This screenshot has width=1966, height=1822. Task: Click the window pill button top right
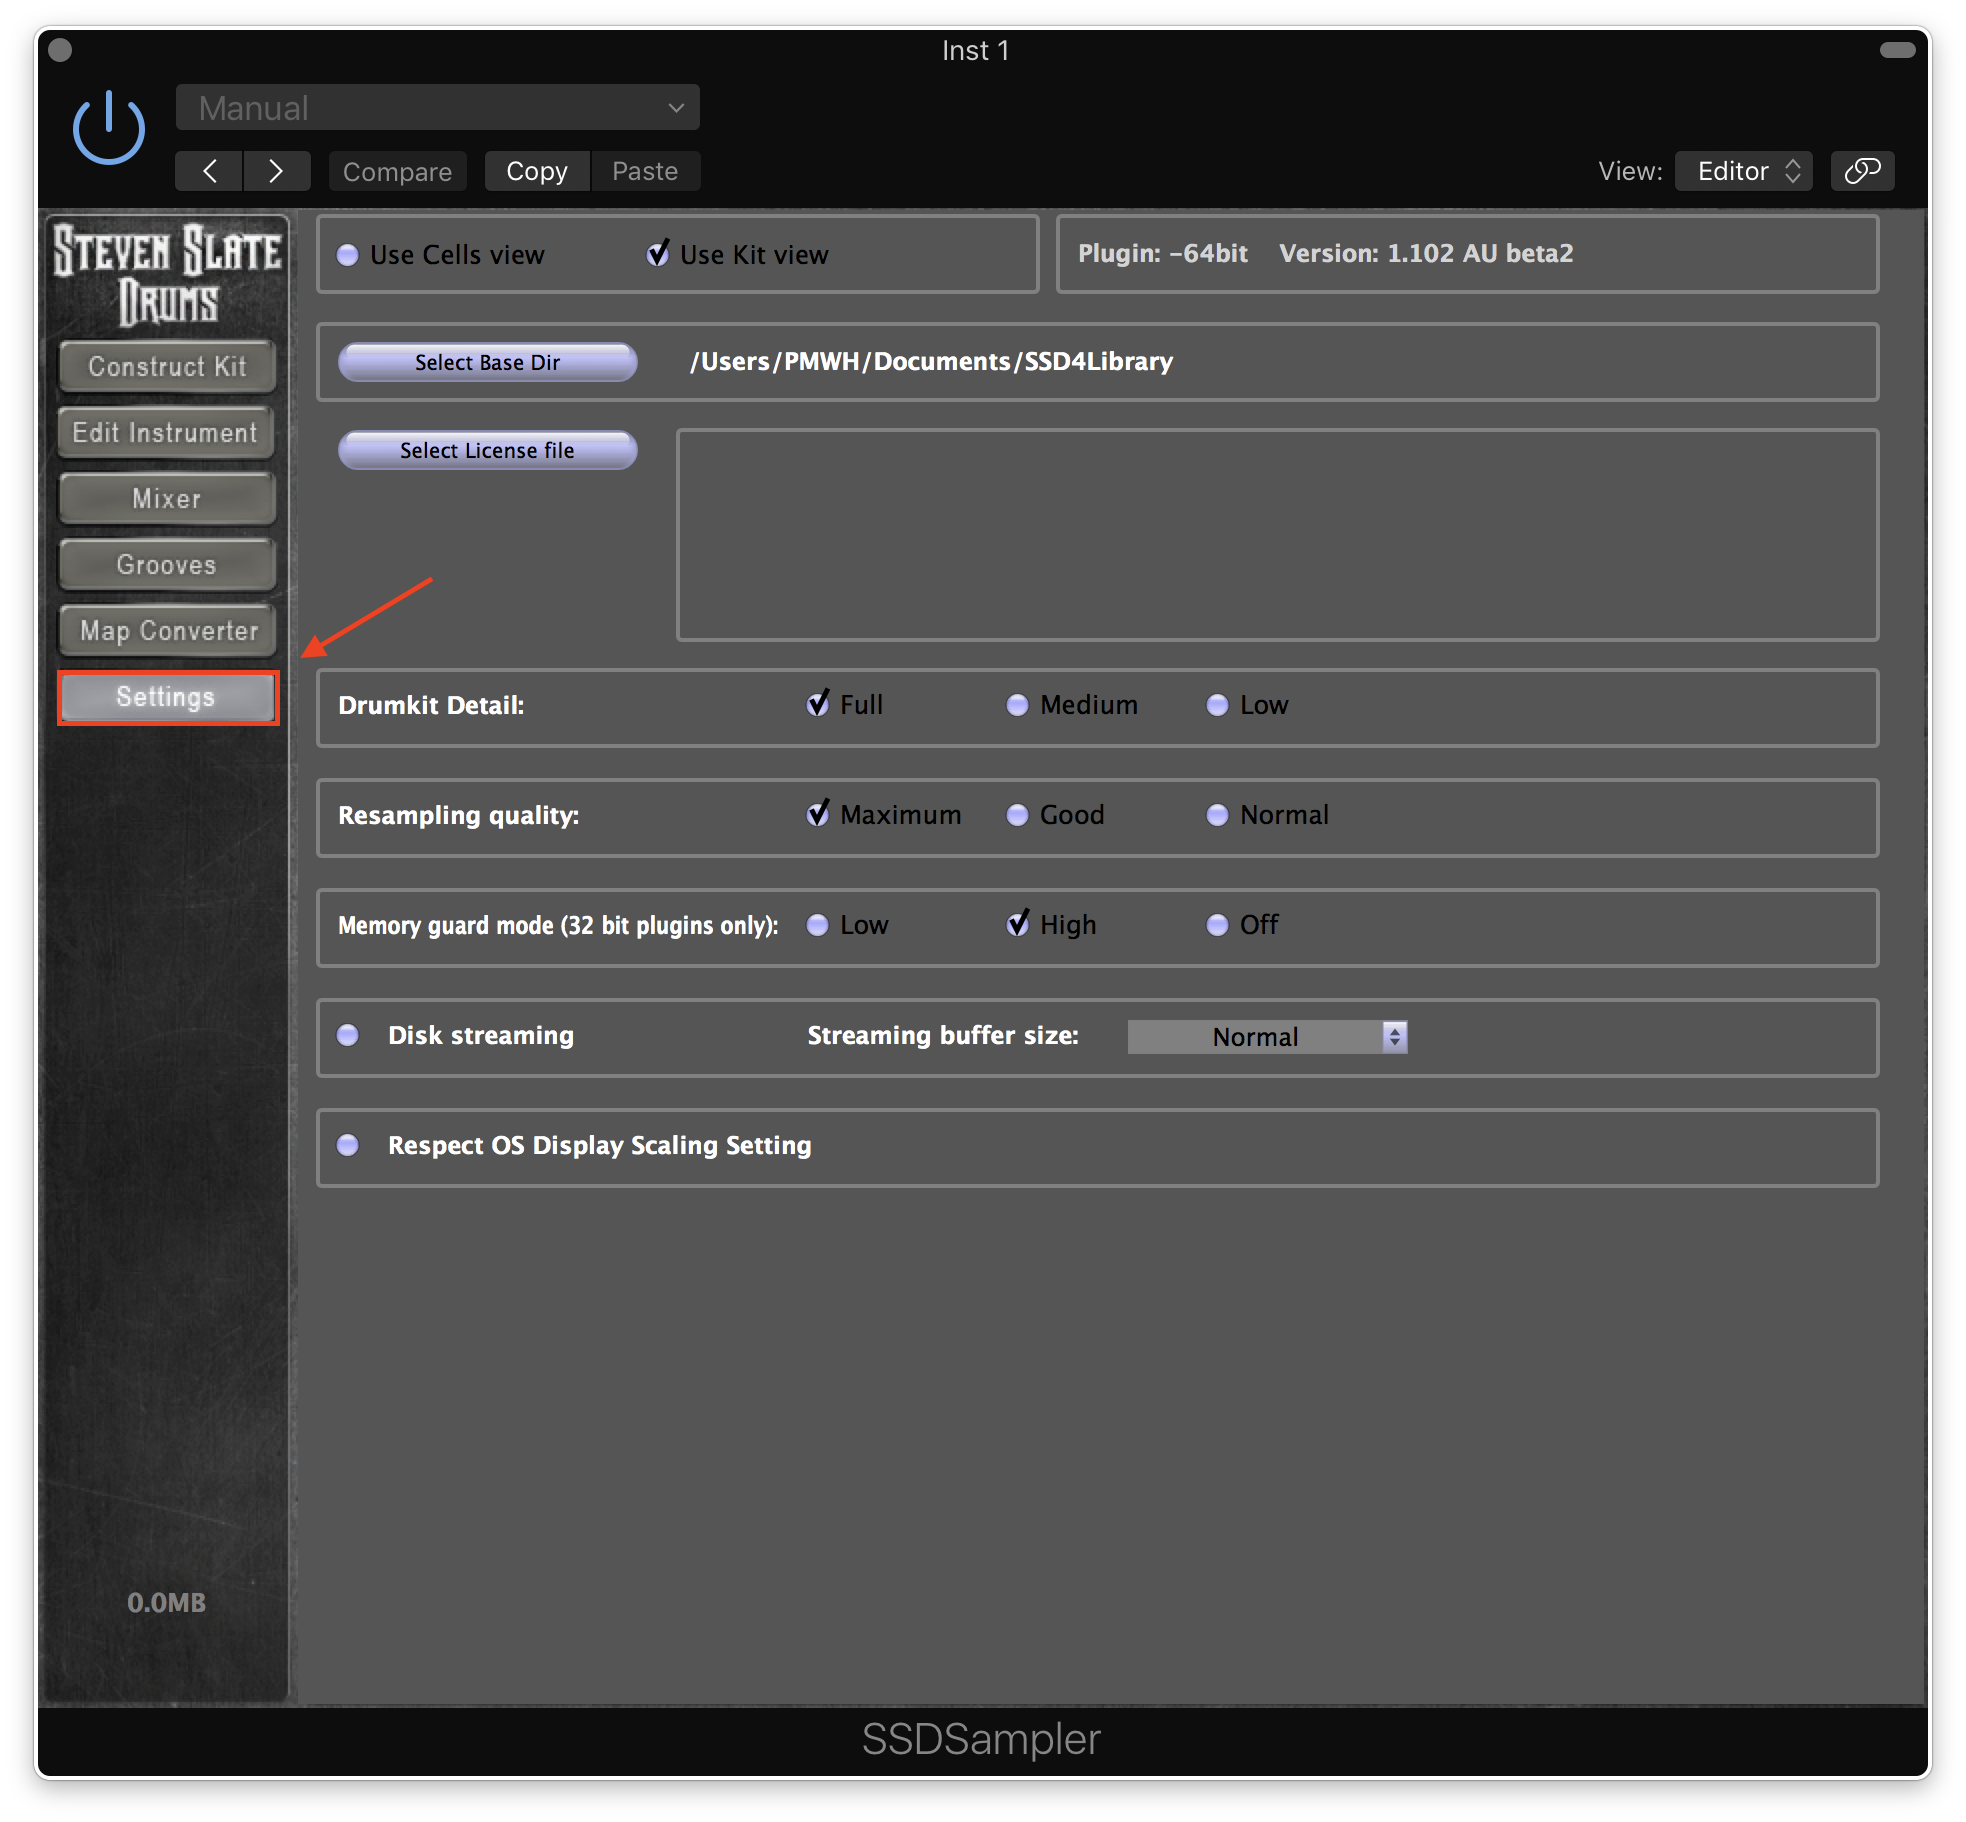click(x=1897, y=50)
